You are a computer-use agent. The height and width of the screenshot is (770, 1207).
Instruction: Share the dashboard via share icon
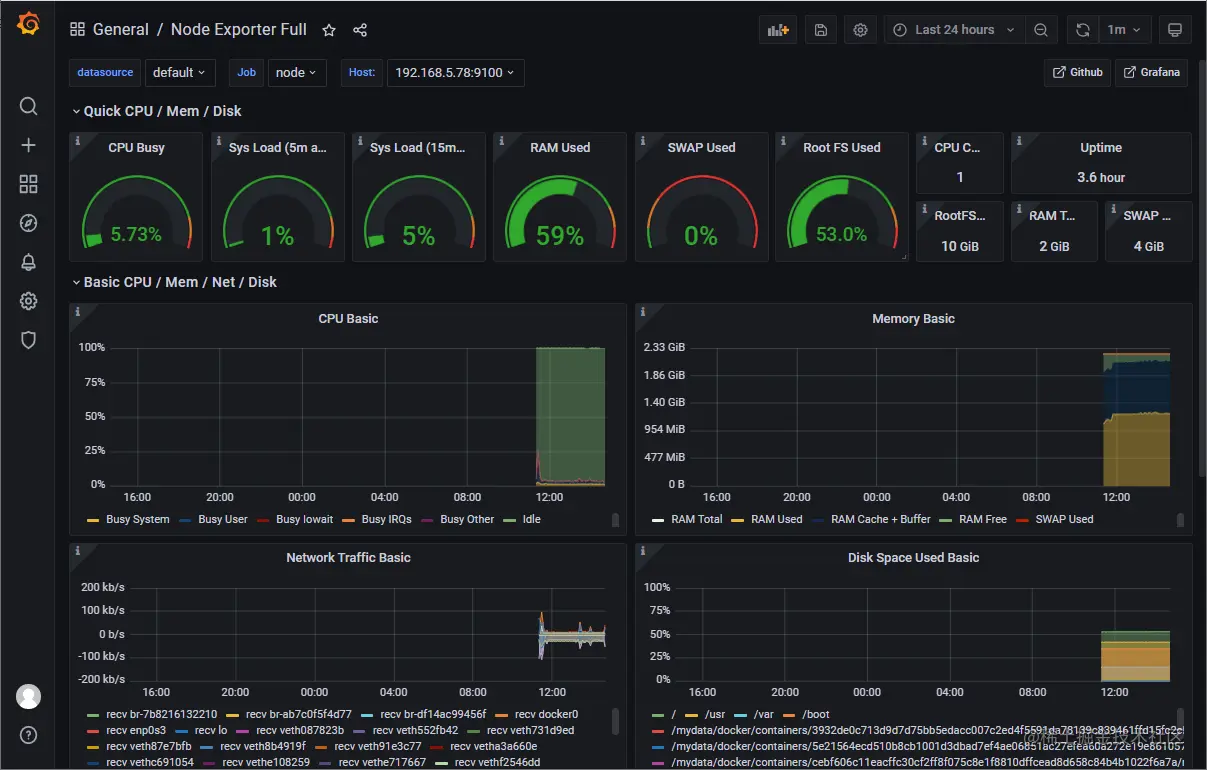click(360, 30)
